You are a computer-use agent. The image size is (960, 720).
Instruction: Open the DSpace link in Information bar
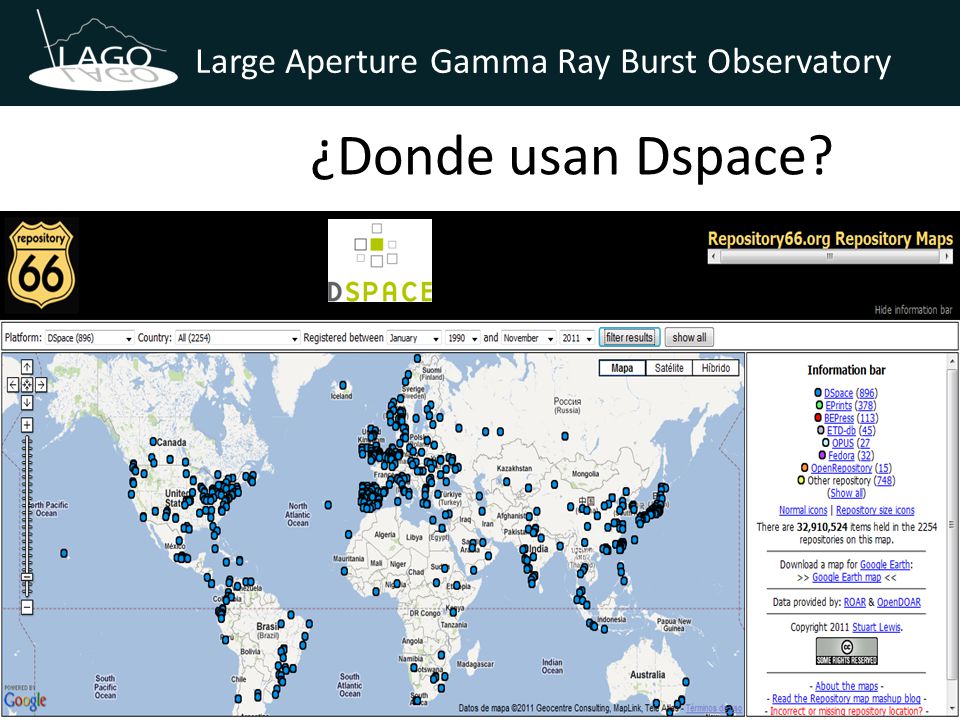(838, 393)
